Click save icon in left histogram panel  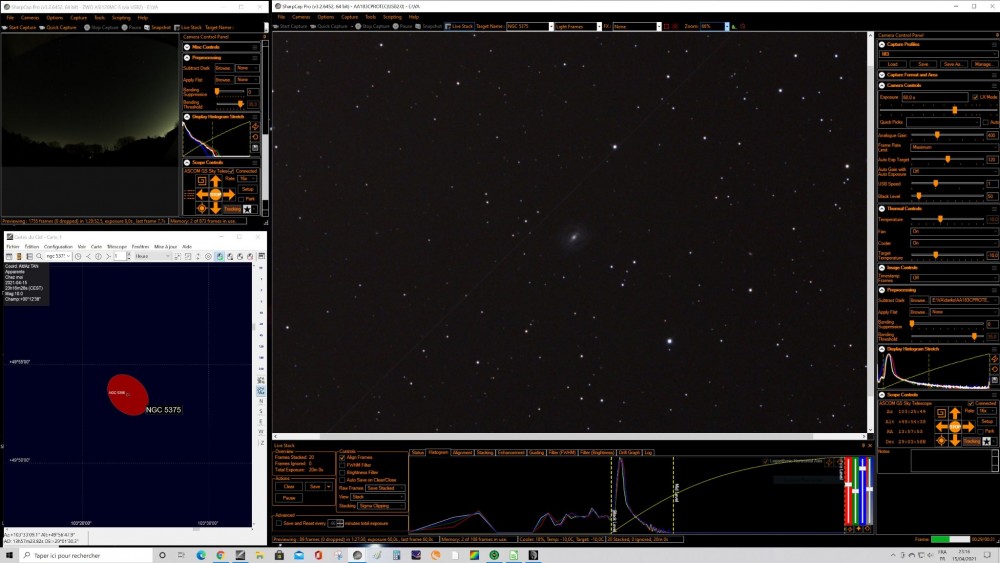tap(255, 148)
